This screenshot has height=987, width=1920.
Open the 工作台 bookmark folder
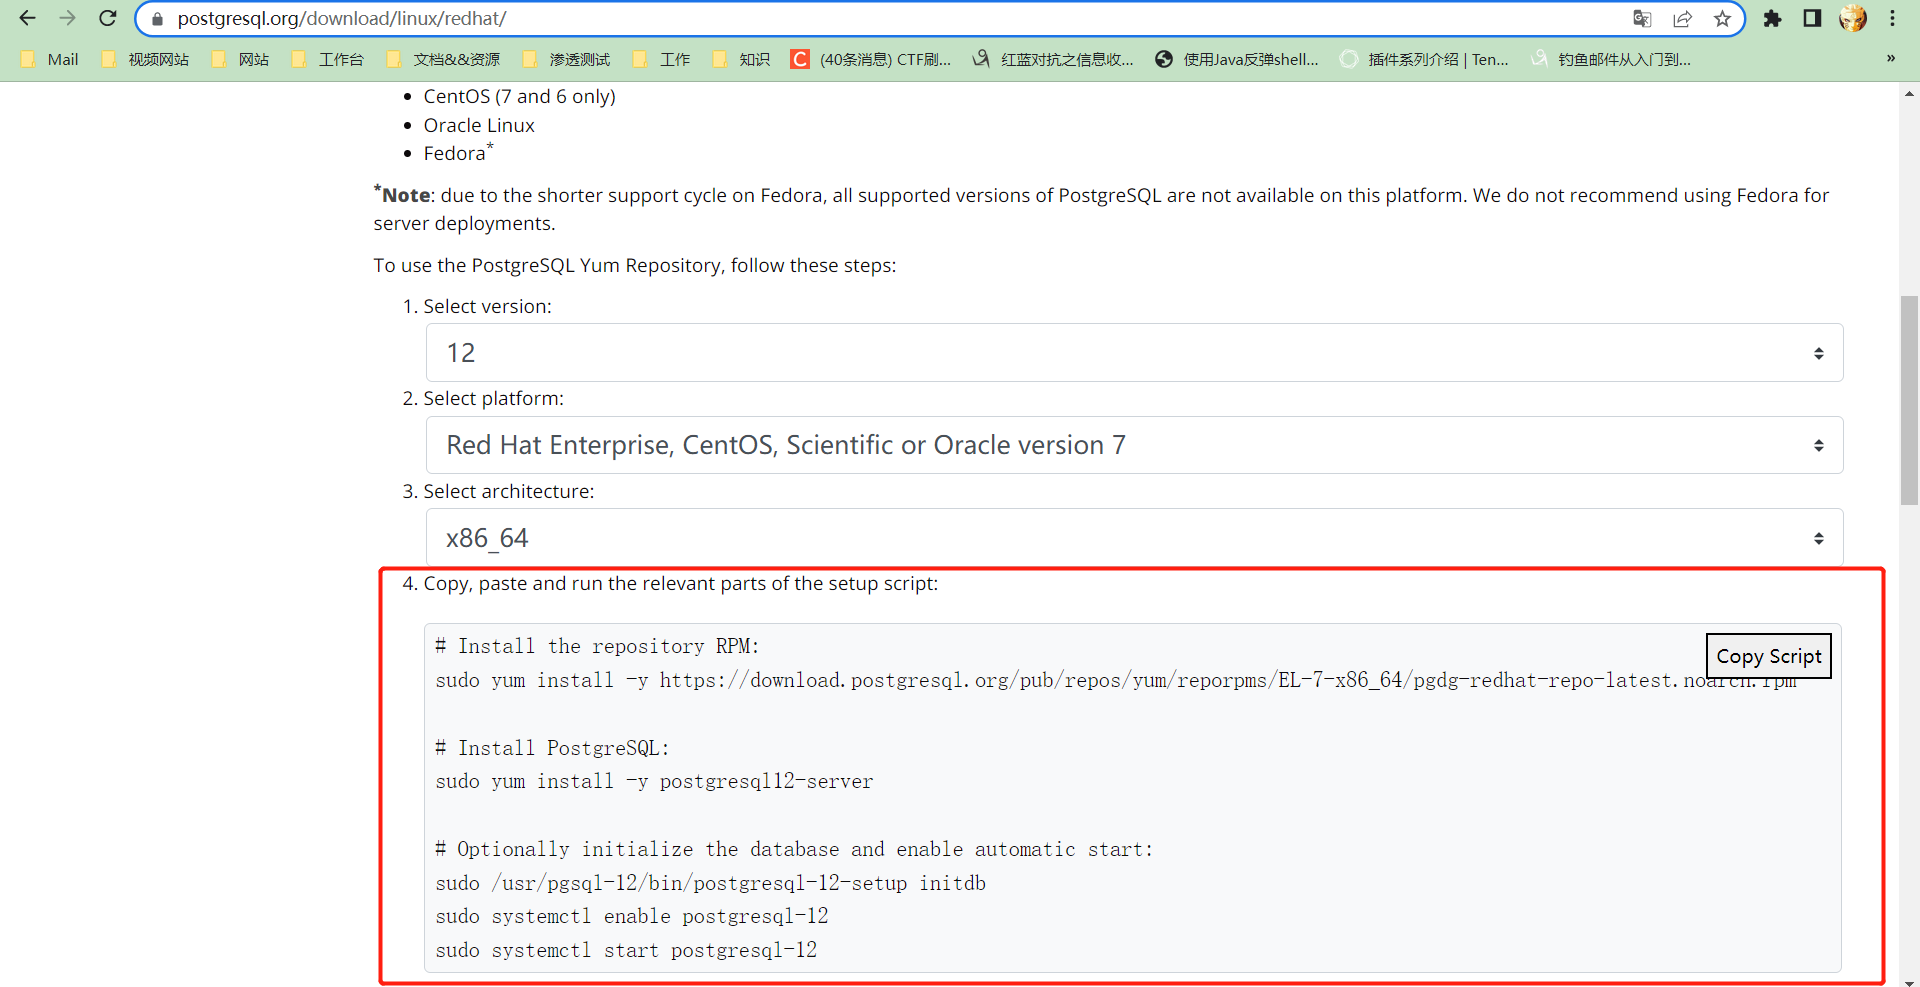tap(327, 59)
